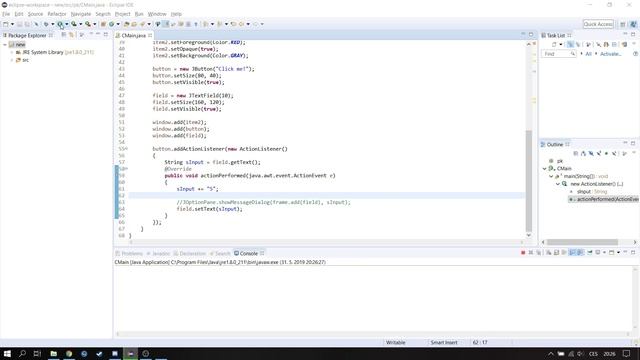This screenshot has width=640, height=360.
Task: Open the Run button dropdown arrow
Action: coord(67,24)
